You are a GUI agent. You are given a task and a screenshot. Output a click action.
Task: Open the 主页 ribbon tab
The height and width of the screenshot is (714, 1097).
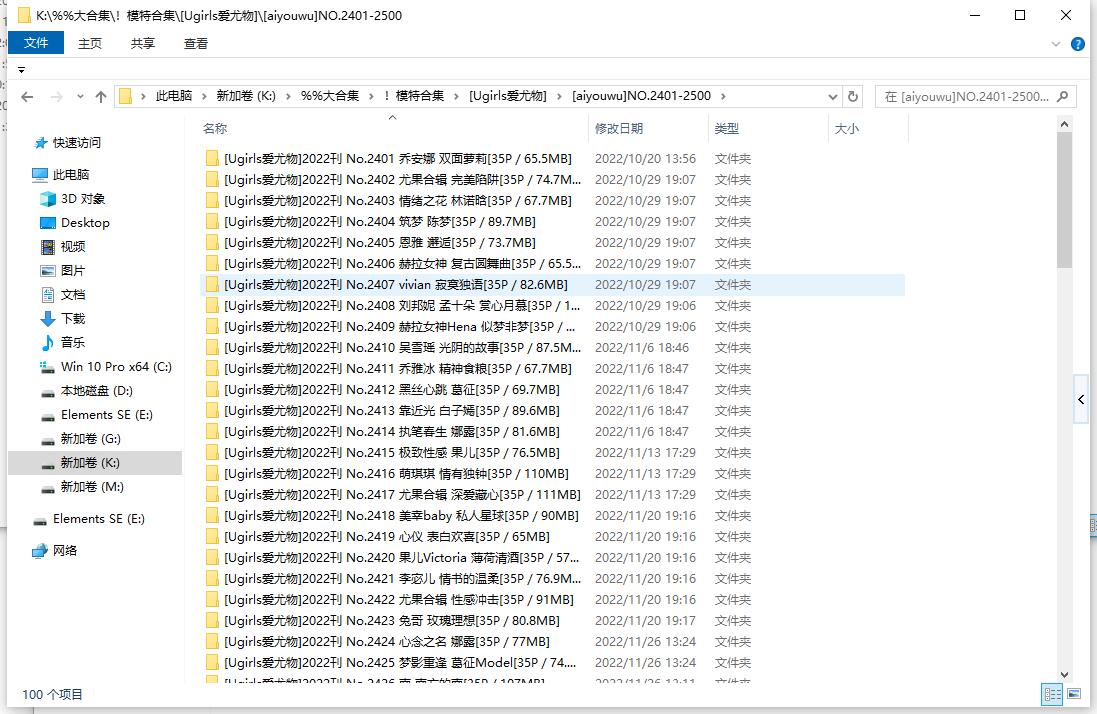(90, 43)
